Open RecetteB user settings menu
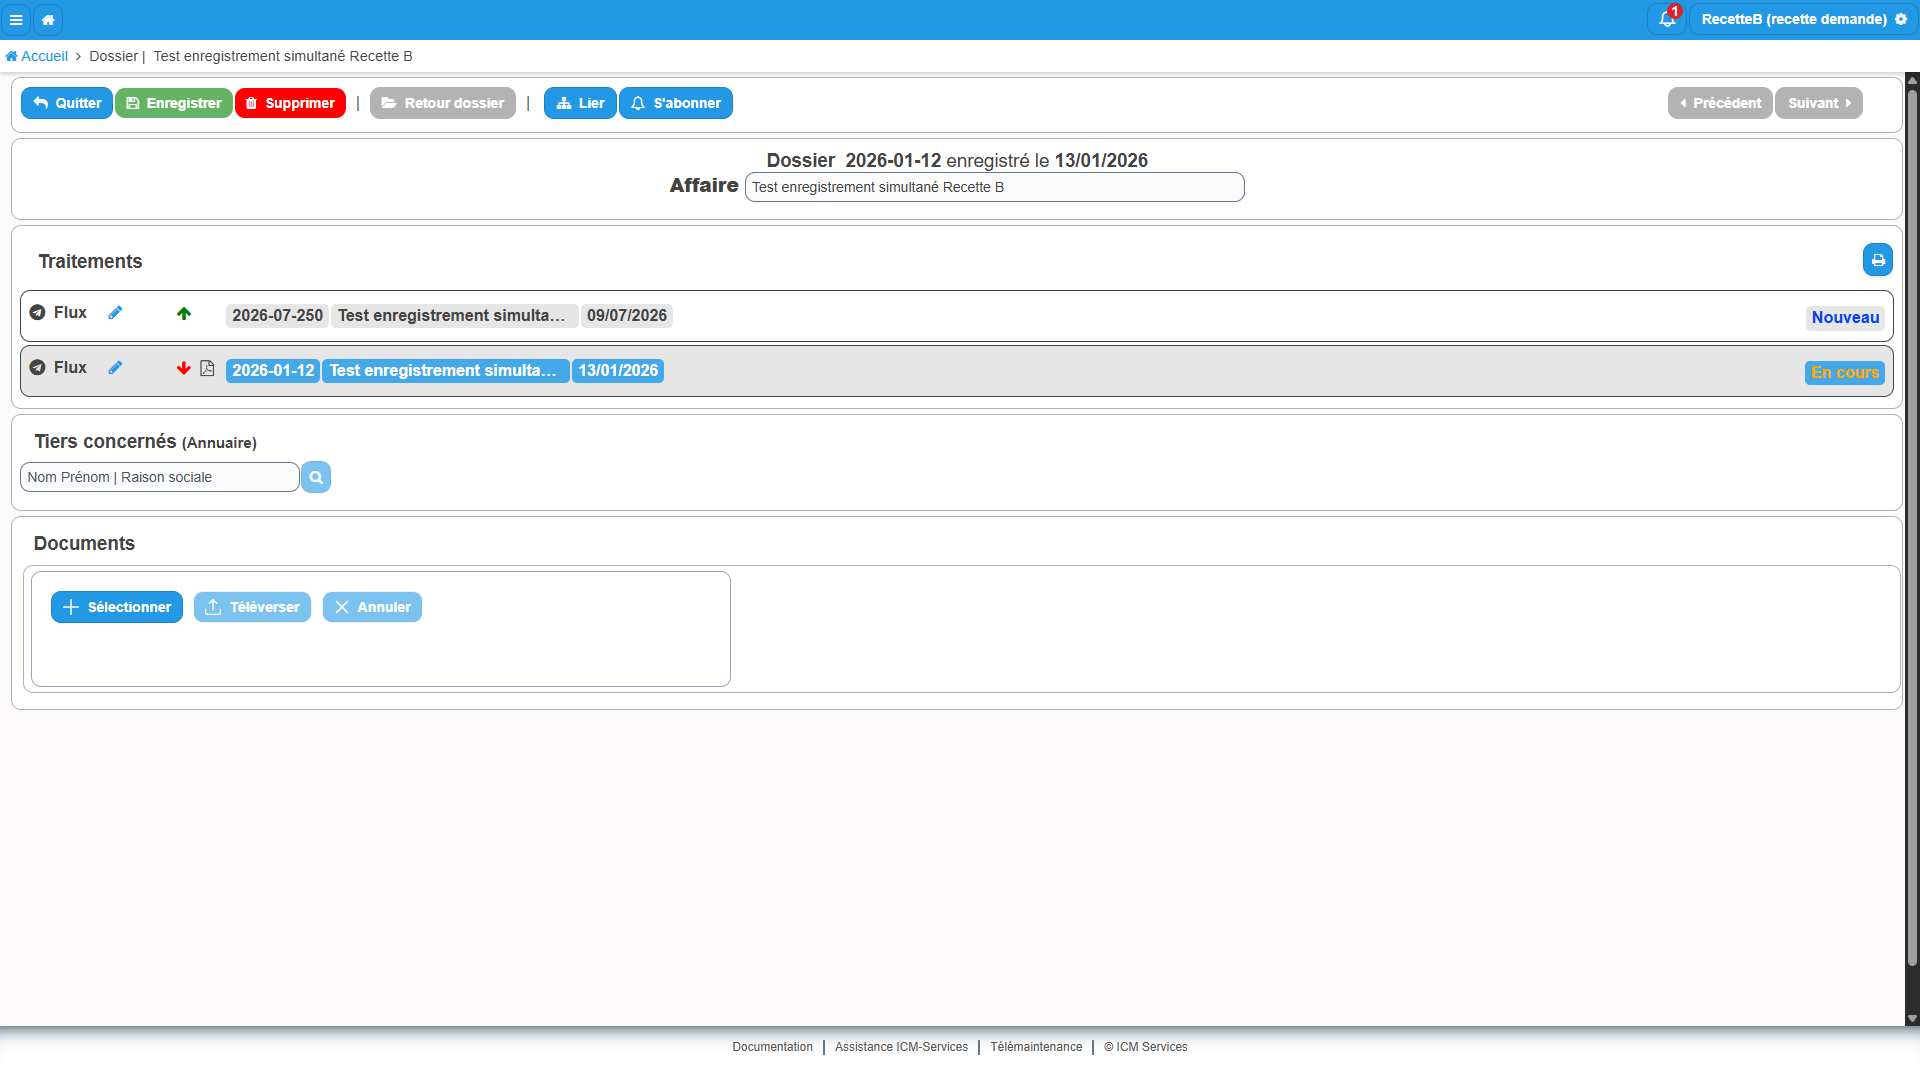The width and height of the screenshot is (1920, 1080). click(x=1804, y=19)
